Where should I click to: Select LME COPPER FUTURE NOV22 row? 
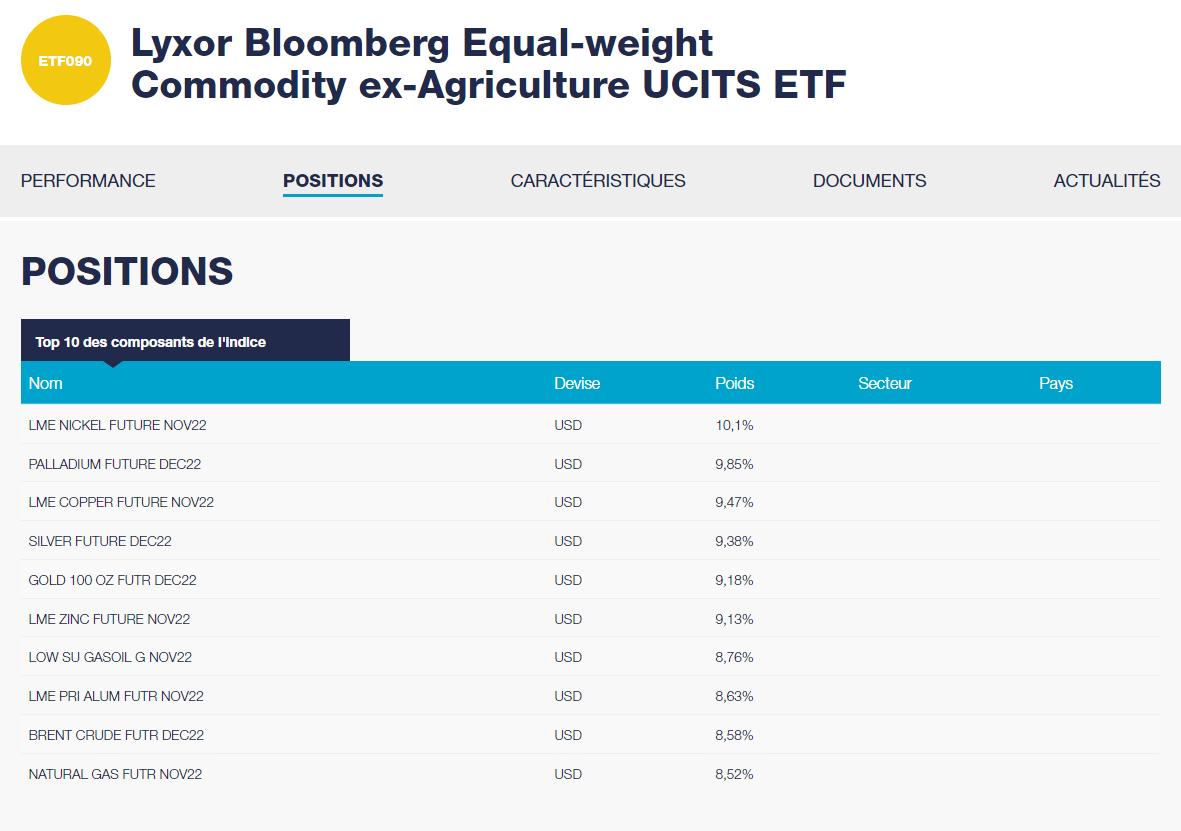click(121, 502)
